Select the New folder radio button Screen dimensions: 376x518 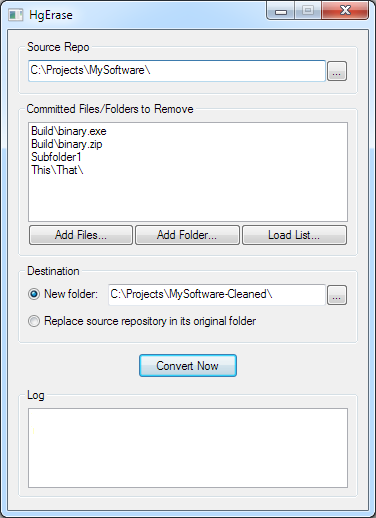[x=34, y=294]
